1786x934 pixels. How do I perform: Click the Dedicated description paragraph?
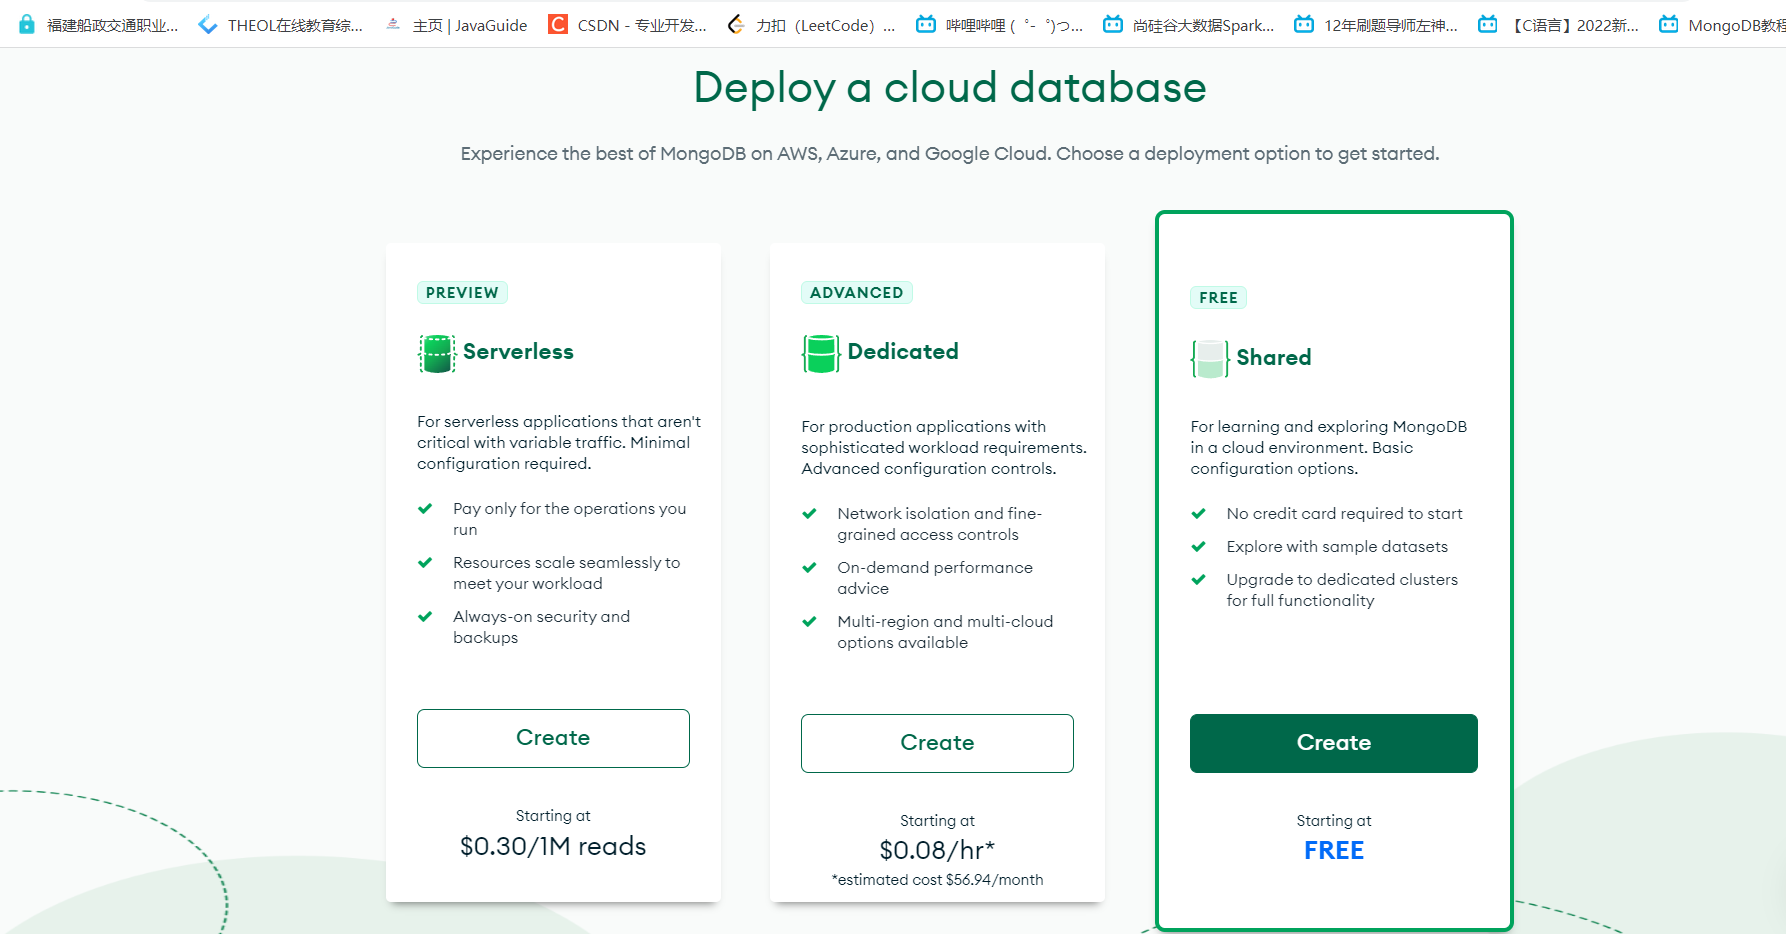(x=944, y=447)
